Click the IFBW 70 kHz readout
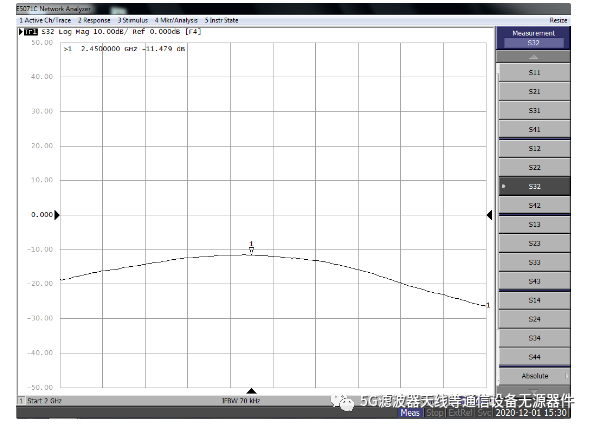 click(x=241, y=401)
